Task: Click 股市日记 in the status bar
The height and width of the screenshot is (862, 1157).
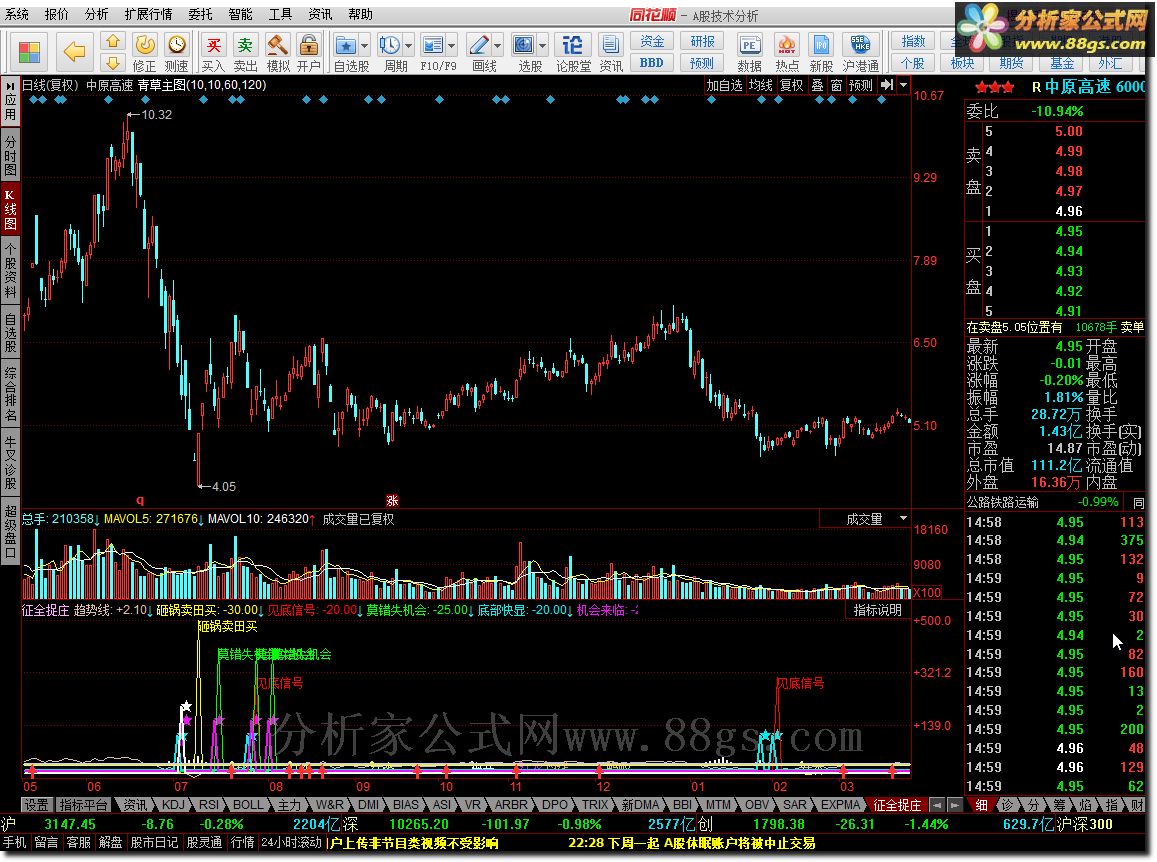Action: [154, 843]
